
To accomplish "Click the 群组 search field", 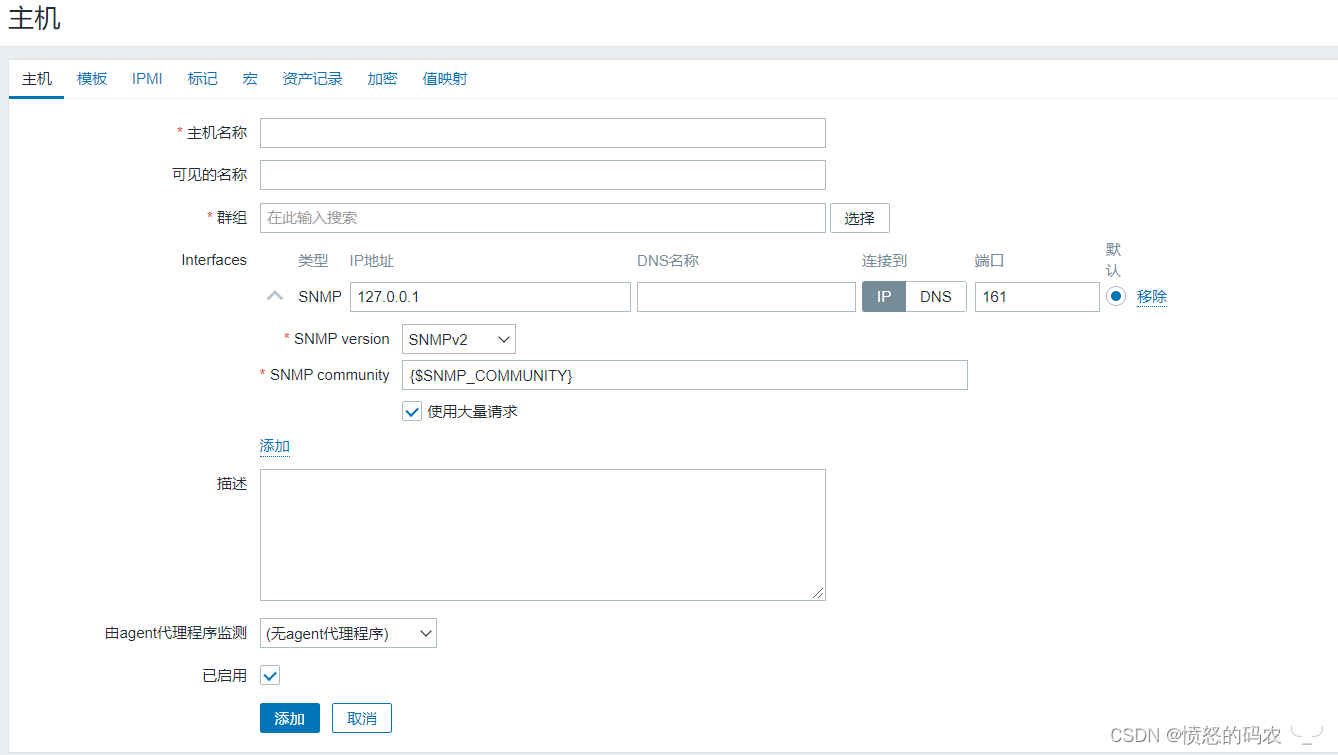I will point(543,218).
